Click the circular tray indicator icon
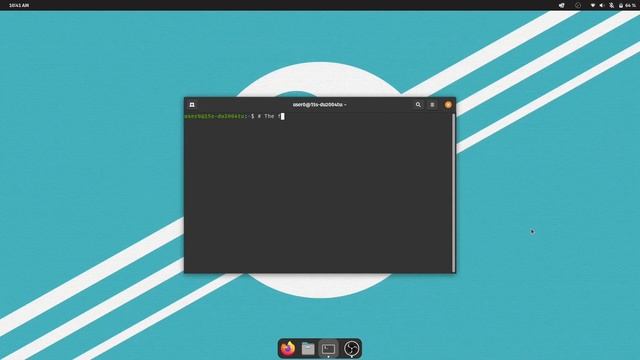The image size is (640, 360). pos(578,5)
